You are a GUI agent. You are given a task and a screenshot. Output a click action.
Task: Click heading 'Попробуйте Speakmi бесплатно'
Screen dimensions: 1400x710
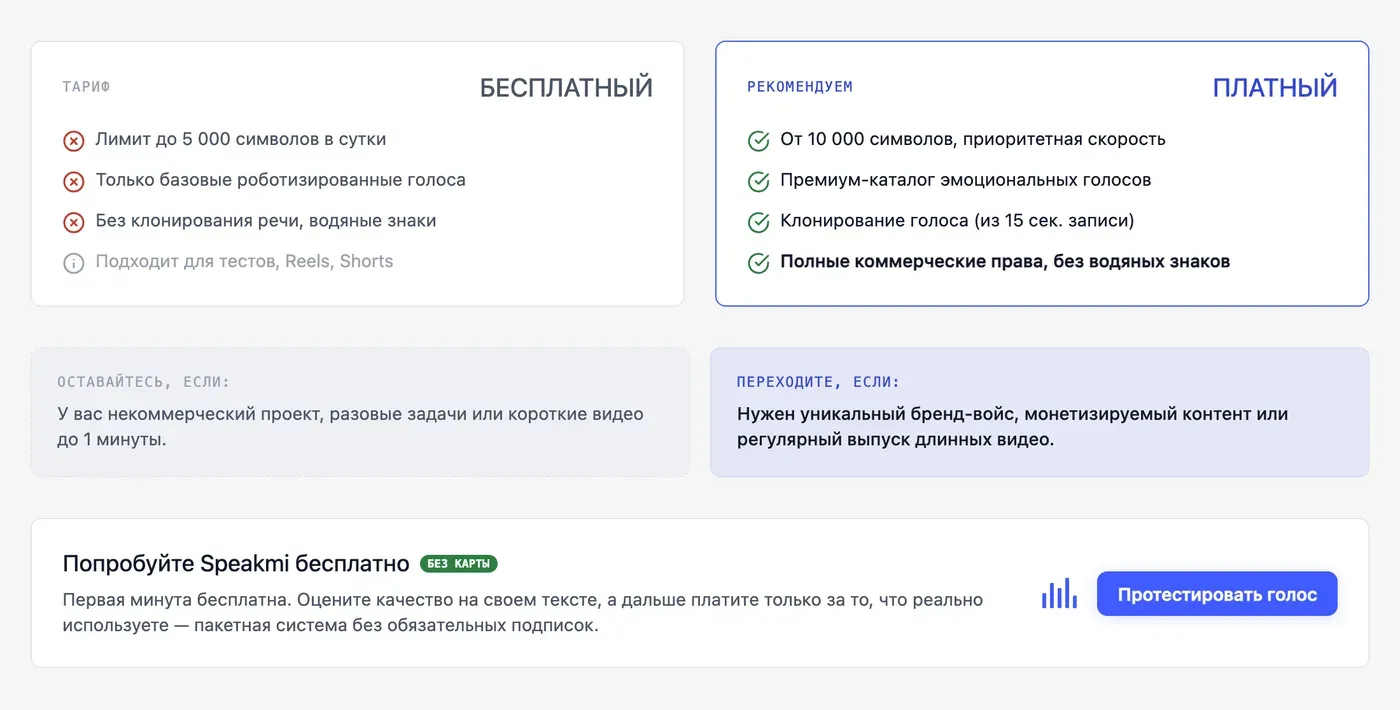[x=236, y=564]
